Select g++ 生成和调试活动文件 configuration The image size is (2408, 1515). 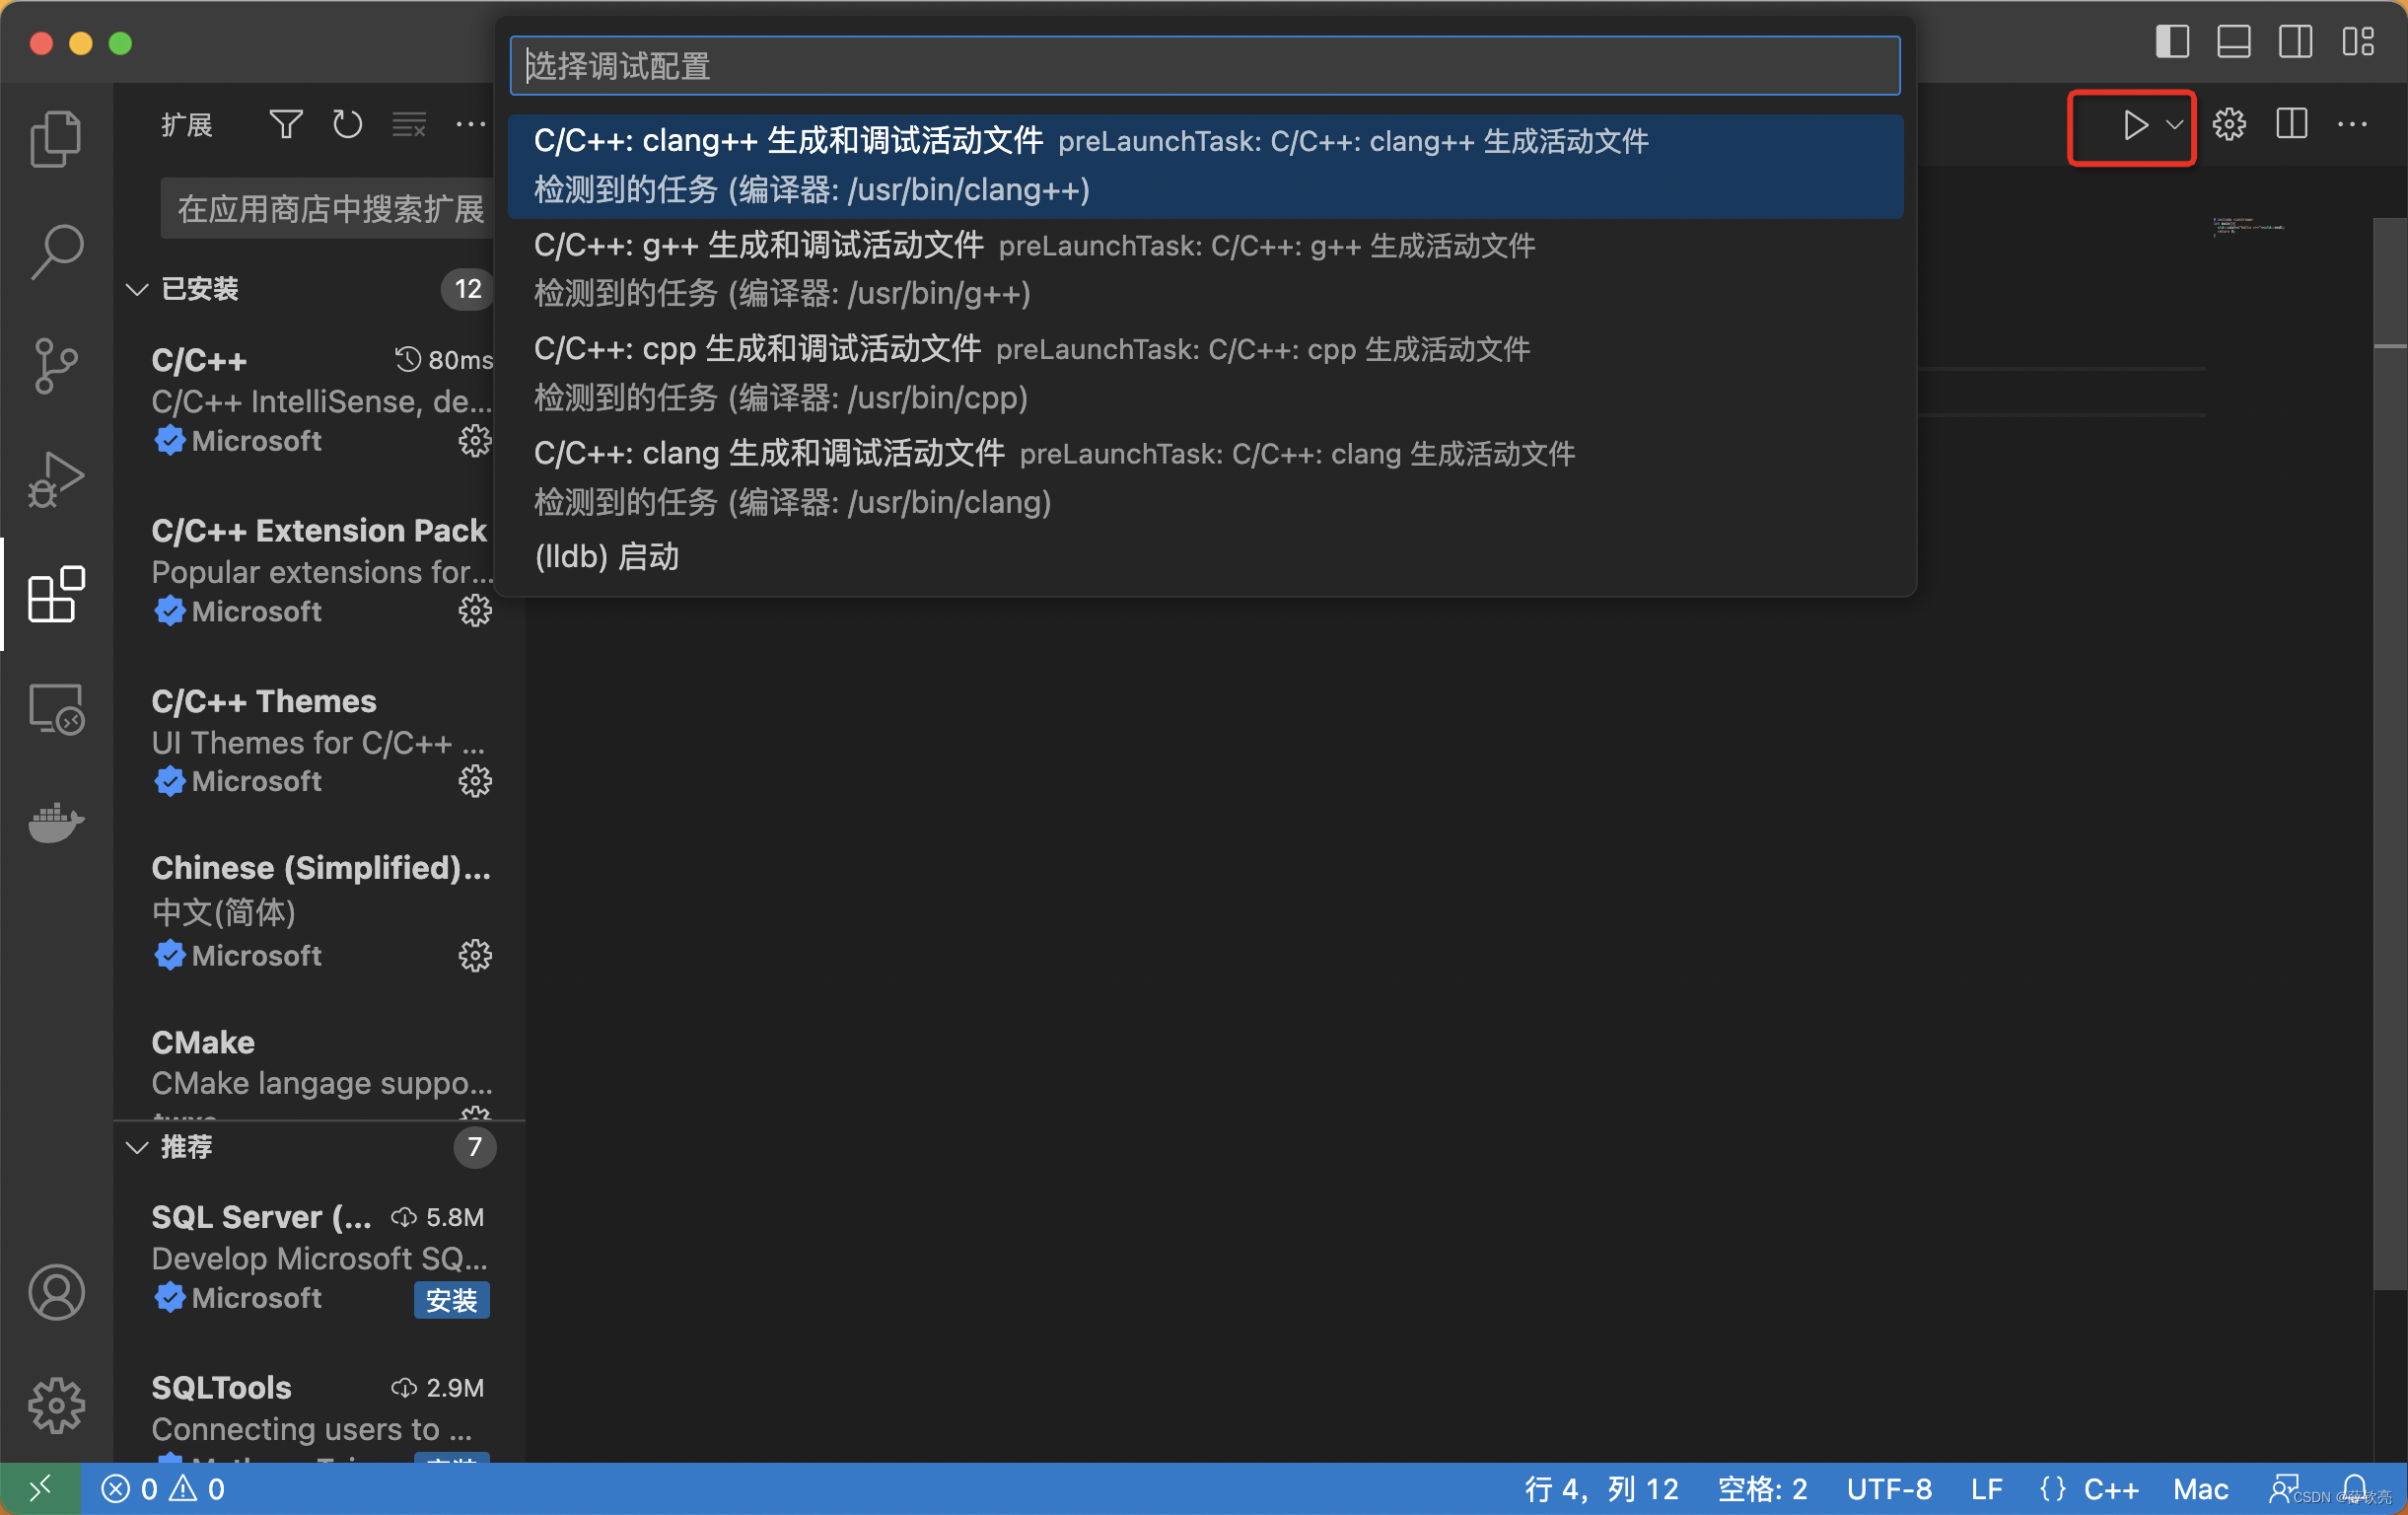[x=1204, y=270]
